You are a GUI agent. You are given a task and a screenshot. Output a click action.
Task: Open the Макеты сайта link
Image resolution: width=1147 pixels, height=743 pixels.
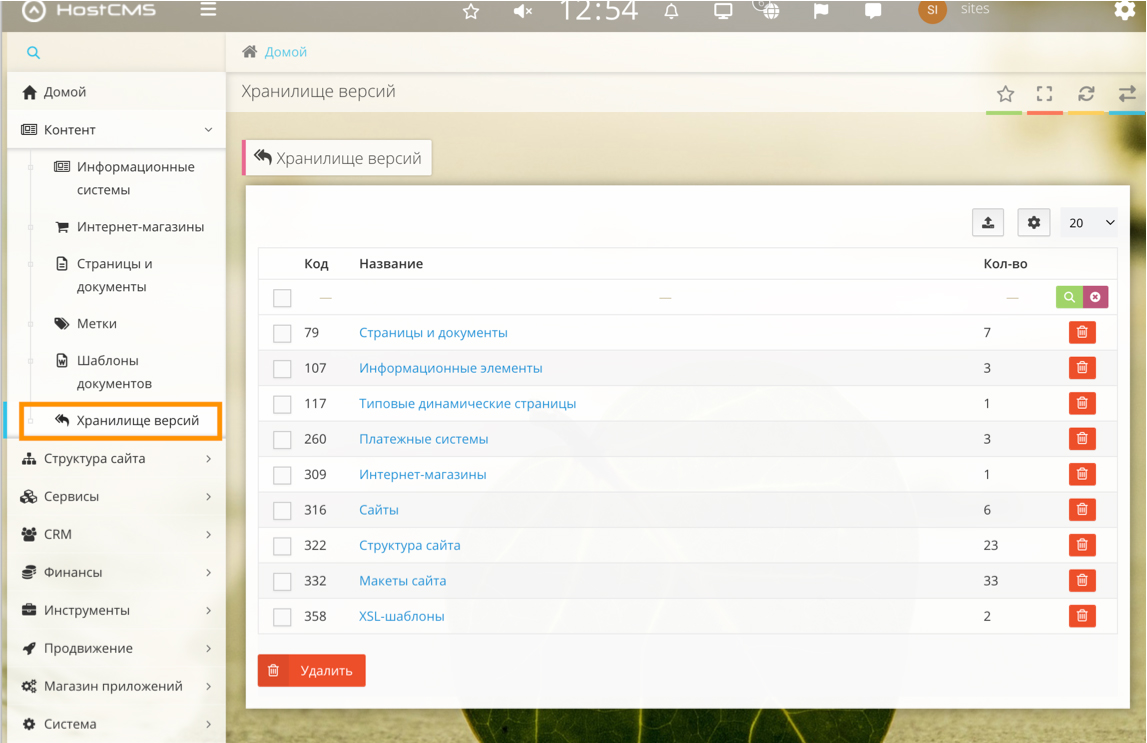402,581
